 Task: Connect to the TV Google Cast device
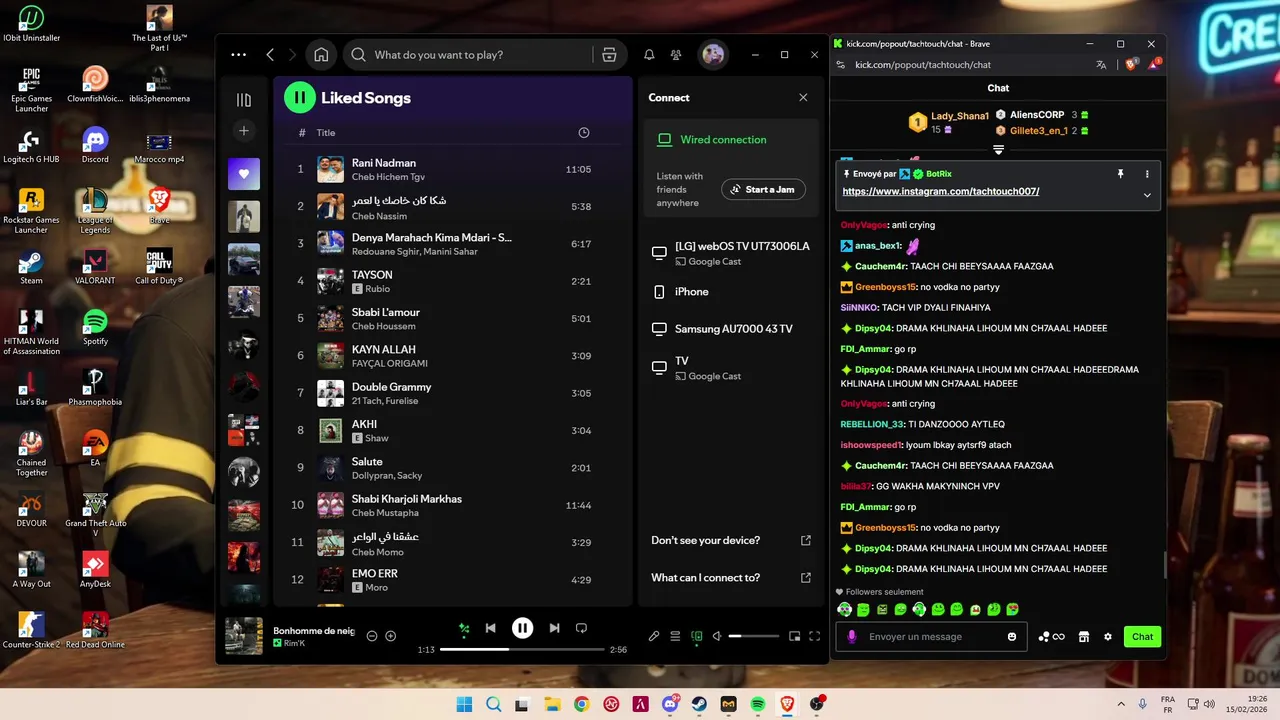[729, 368]
